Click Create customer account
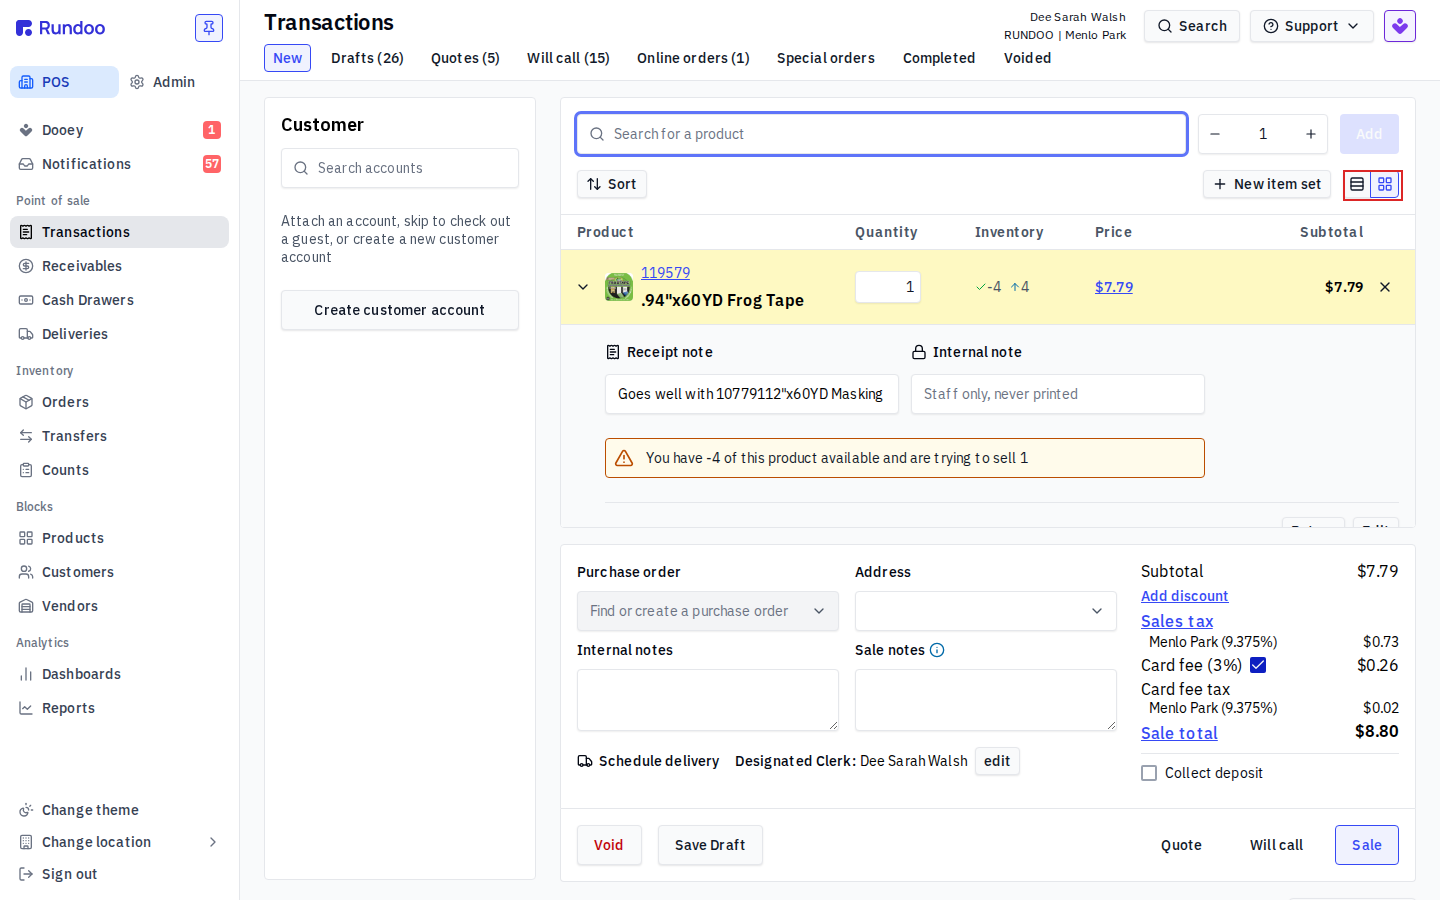Screen dimensions: 1440x900 [400, 310]
